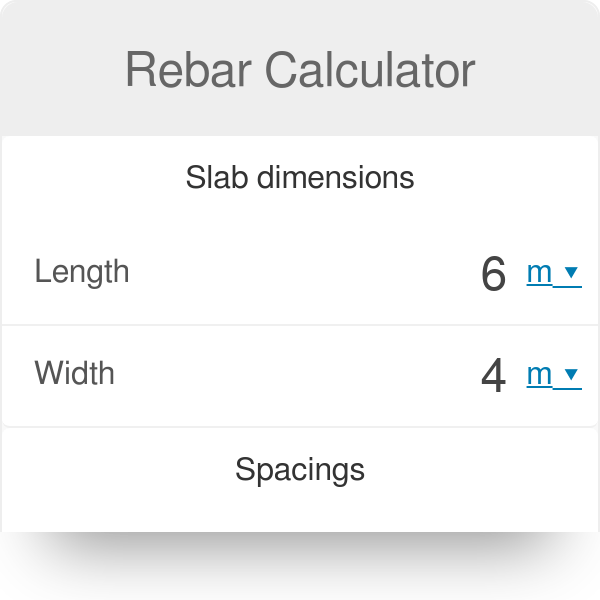Open the Length unit dropdown showing m
The width and height of the screenshot is (600, 600).
(554, 273)
